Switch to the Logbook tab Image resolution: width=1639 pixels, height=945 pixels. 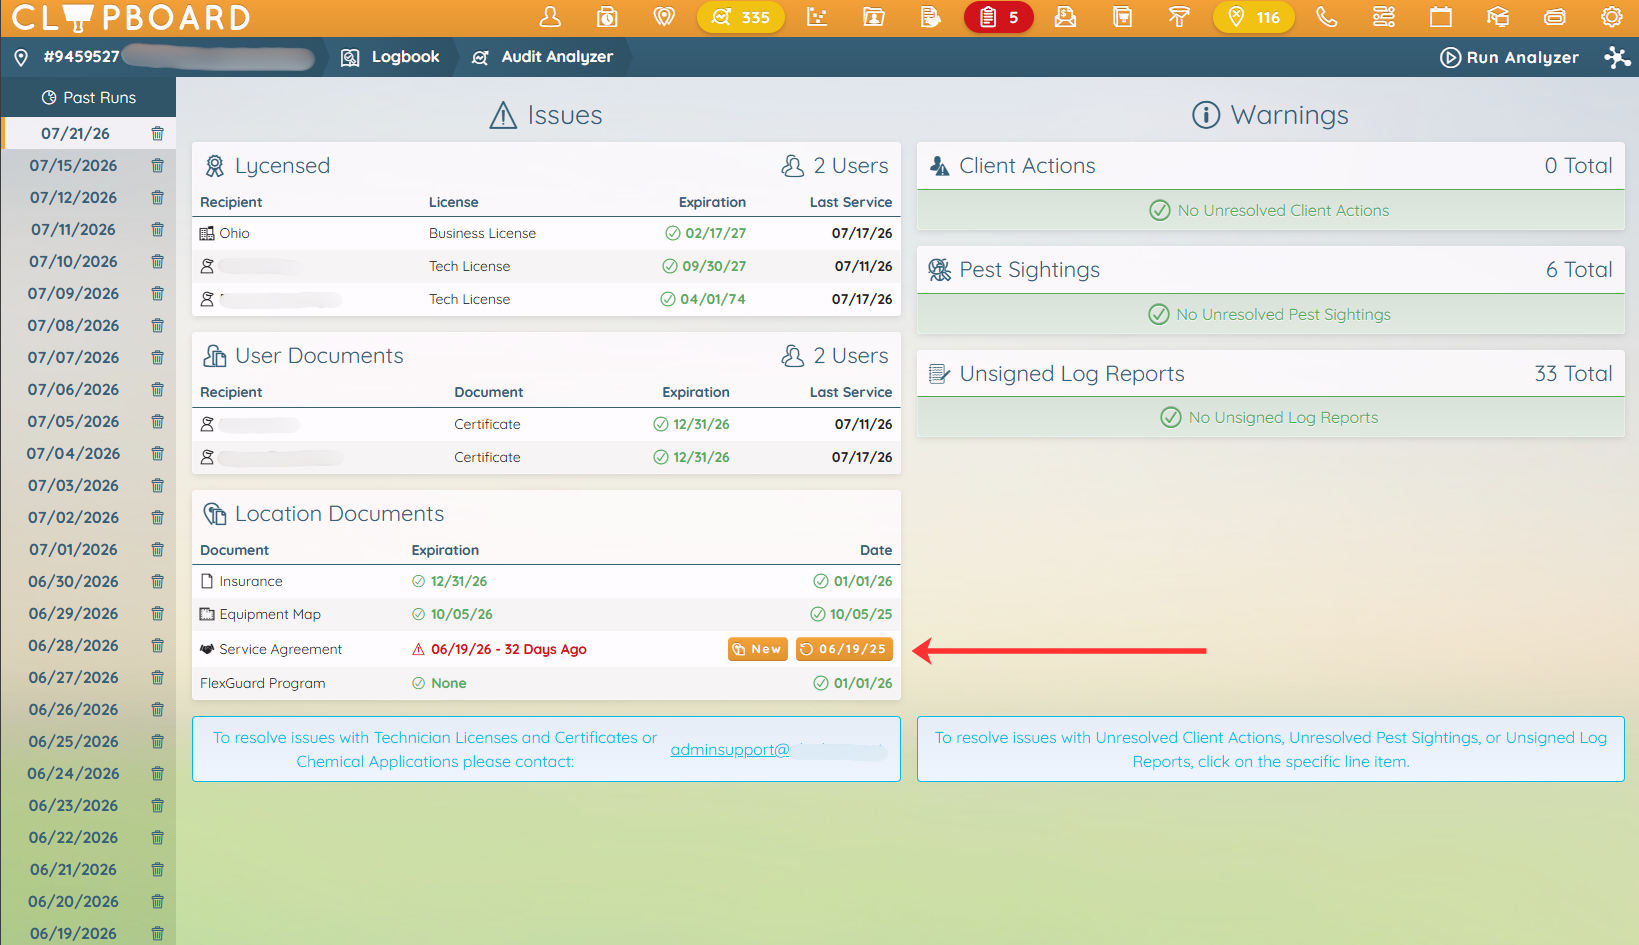click(390, 57)
